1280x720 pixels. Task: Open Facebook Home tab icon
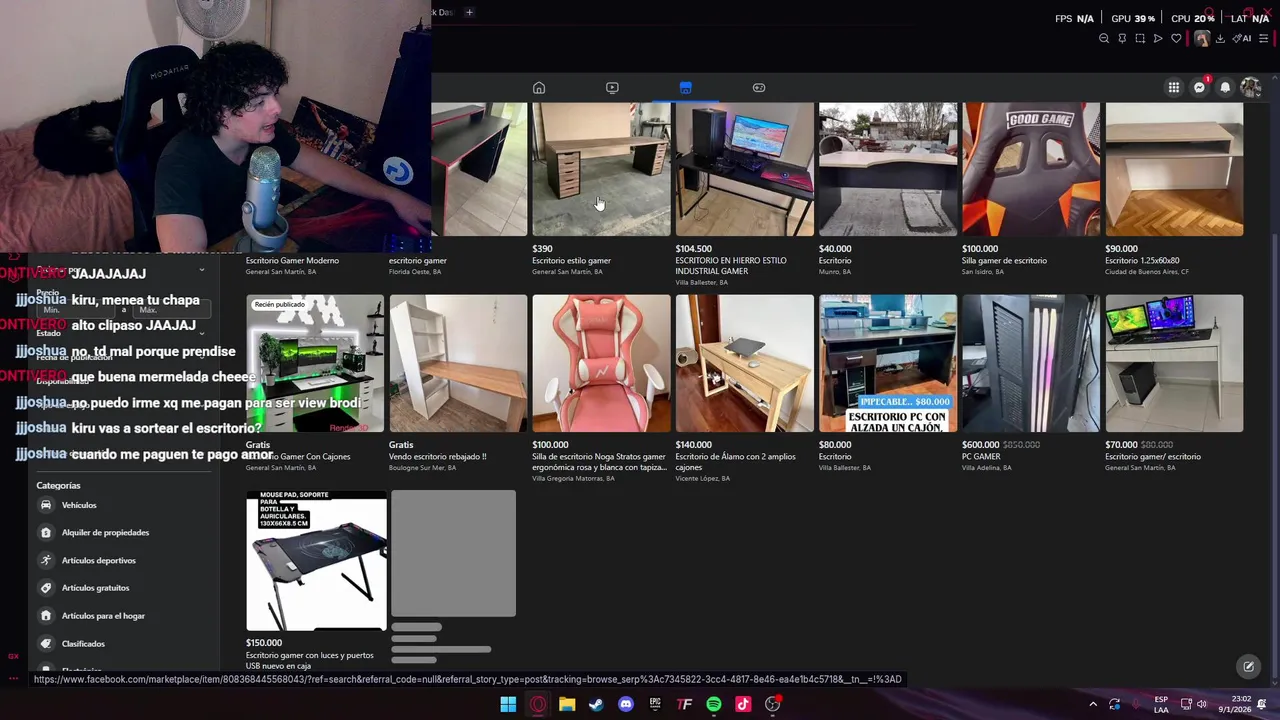tap(539, 88)
